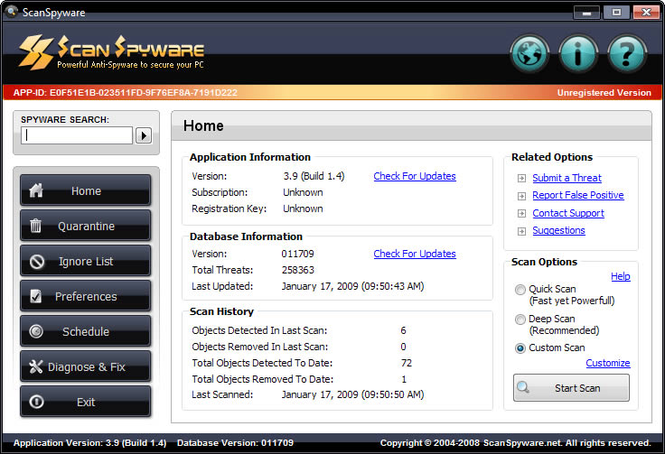Focus the Spyware Search input field
665x454 pixels.
coord(77,135)
